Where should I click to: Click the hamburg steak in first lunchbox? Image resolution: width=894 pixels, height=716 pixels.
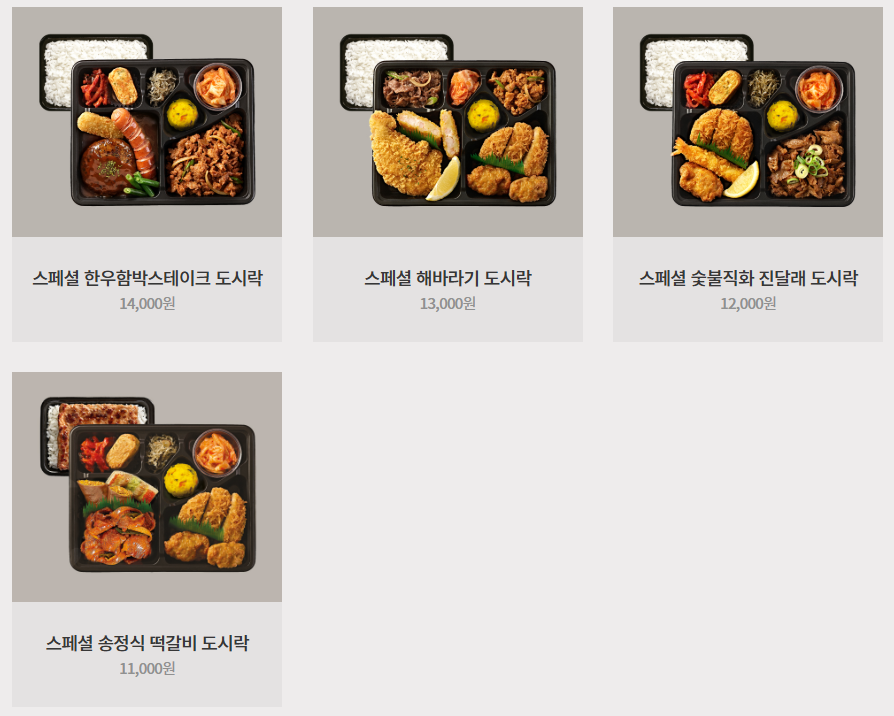[108, 167]
